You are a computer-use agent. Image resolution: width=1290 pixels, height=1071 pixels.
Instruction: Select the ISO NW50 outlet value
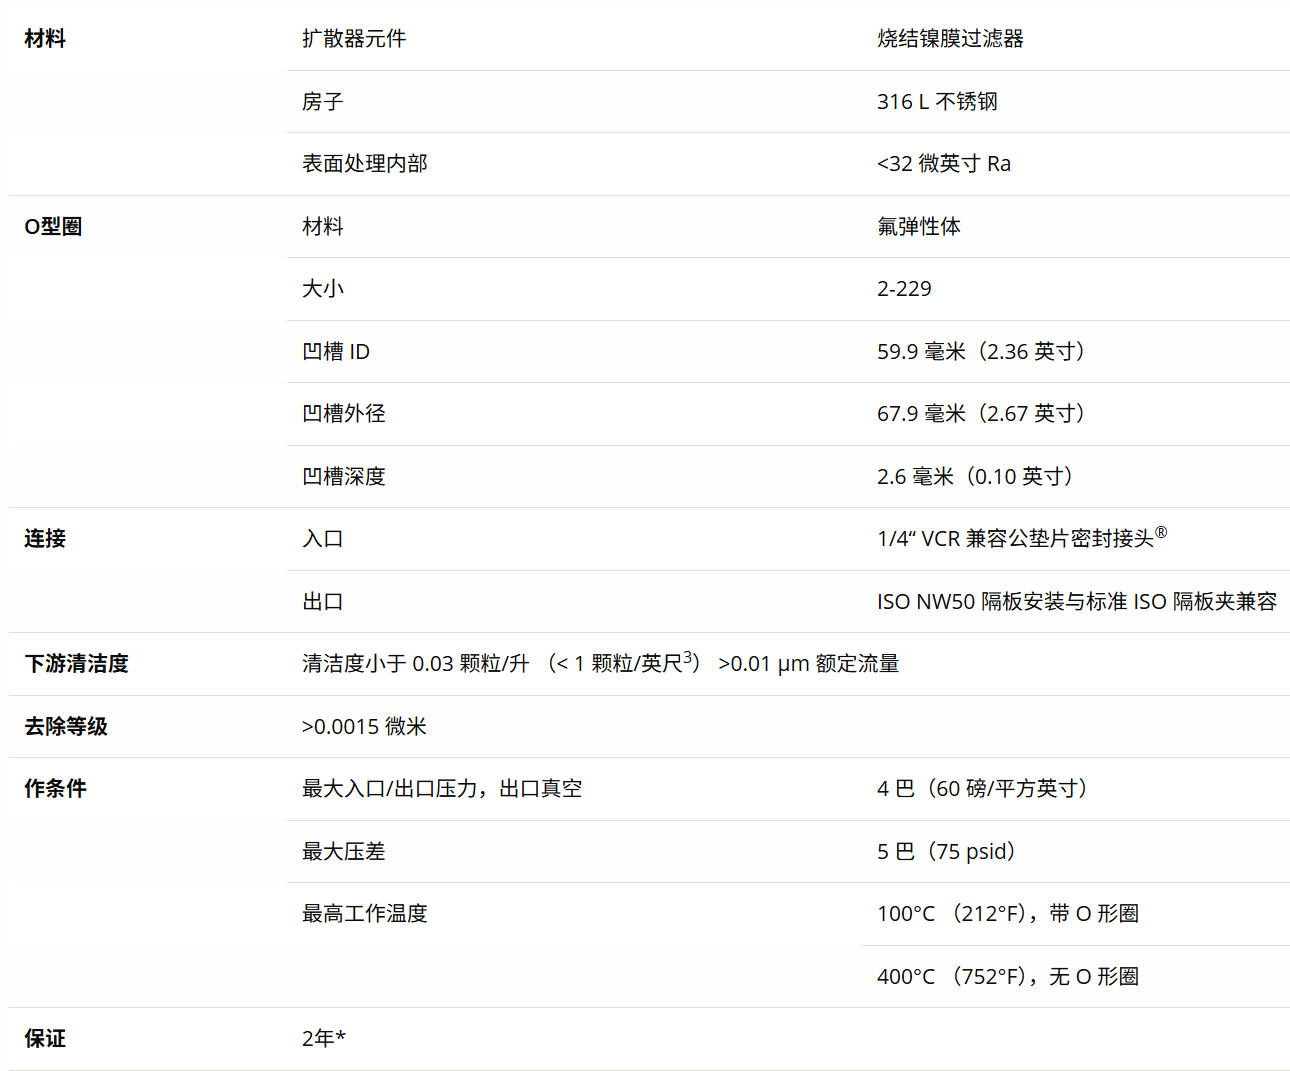click(x=1076, y=602)
